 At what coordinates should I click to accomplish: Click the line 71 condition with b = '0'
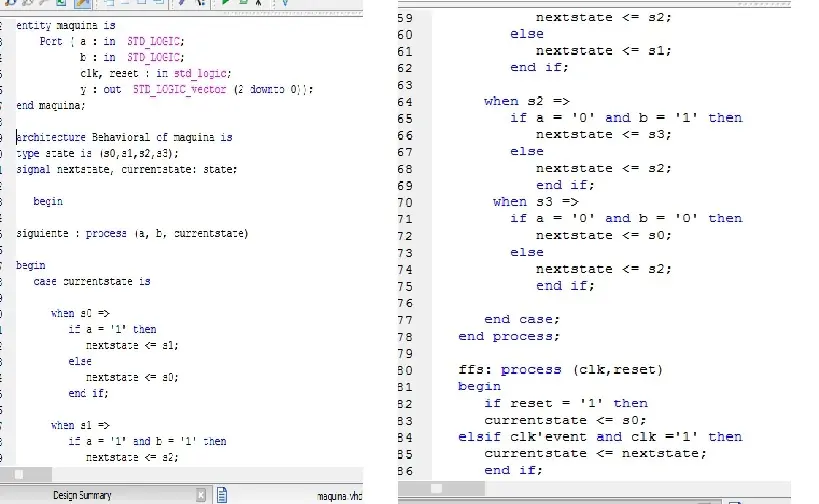626,218
